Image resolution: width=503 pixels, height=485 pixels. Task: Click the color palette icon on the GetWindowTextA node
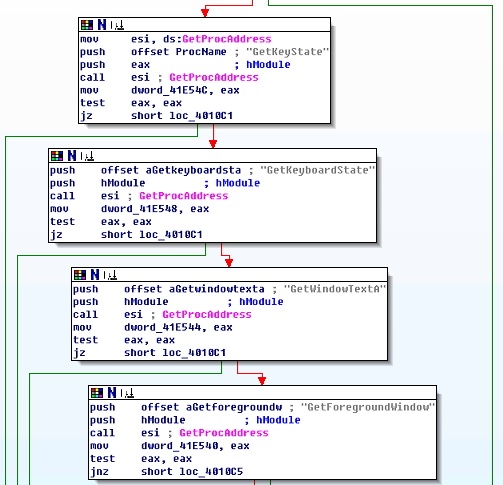pos(80,275)
